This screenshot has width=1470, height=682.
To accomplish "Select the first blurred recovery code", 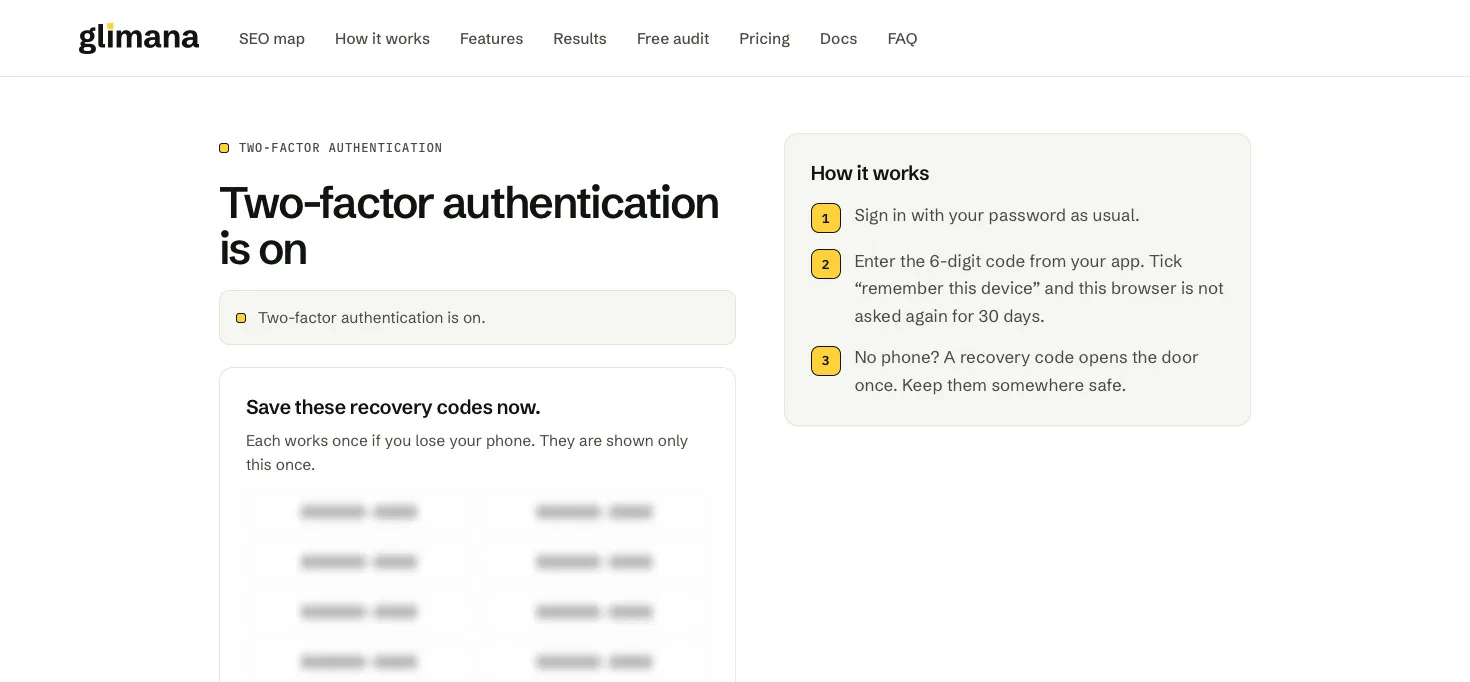I will click(x=359, y=512).
